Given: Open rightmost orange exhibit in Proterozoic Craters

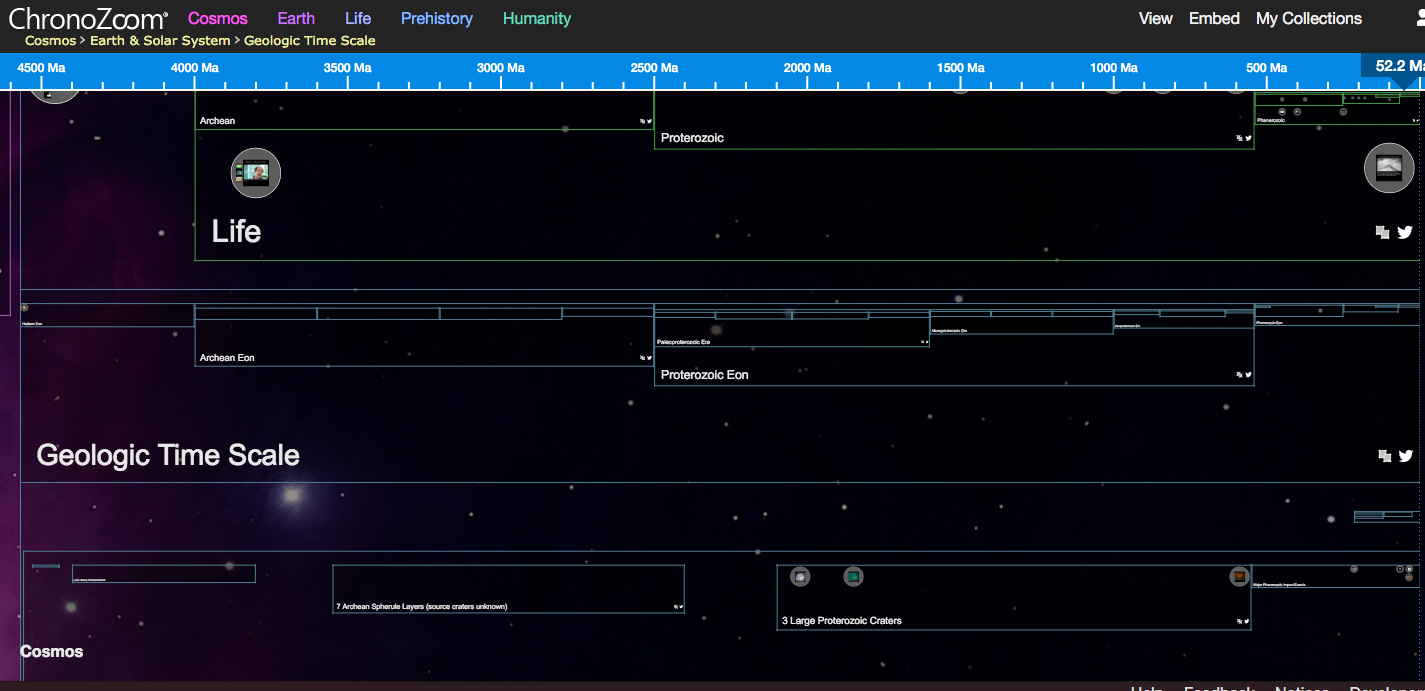Looking at the screenshot, I should pos(1239,576).
